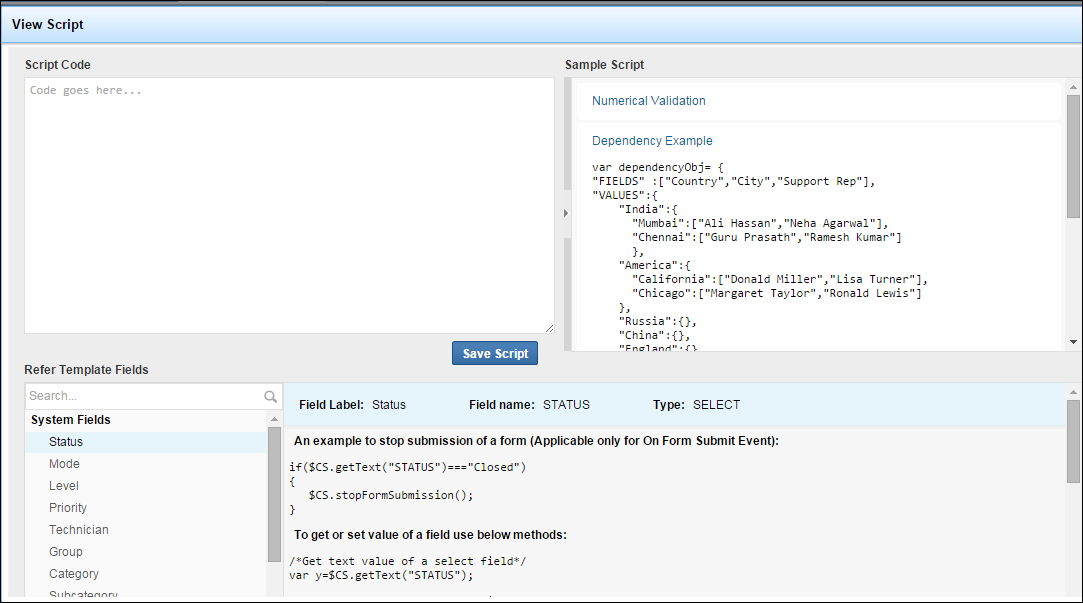Collapse the System Fields group
1083x603 pixels.
(x=71, y=420)
